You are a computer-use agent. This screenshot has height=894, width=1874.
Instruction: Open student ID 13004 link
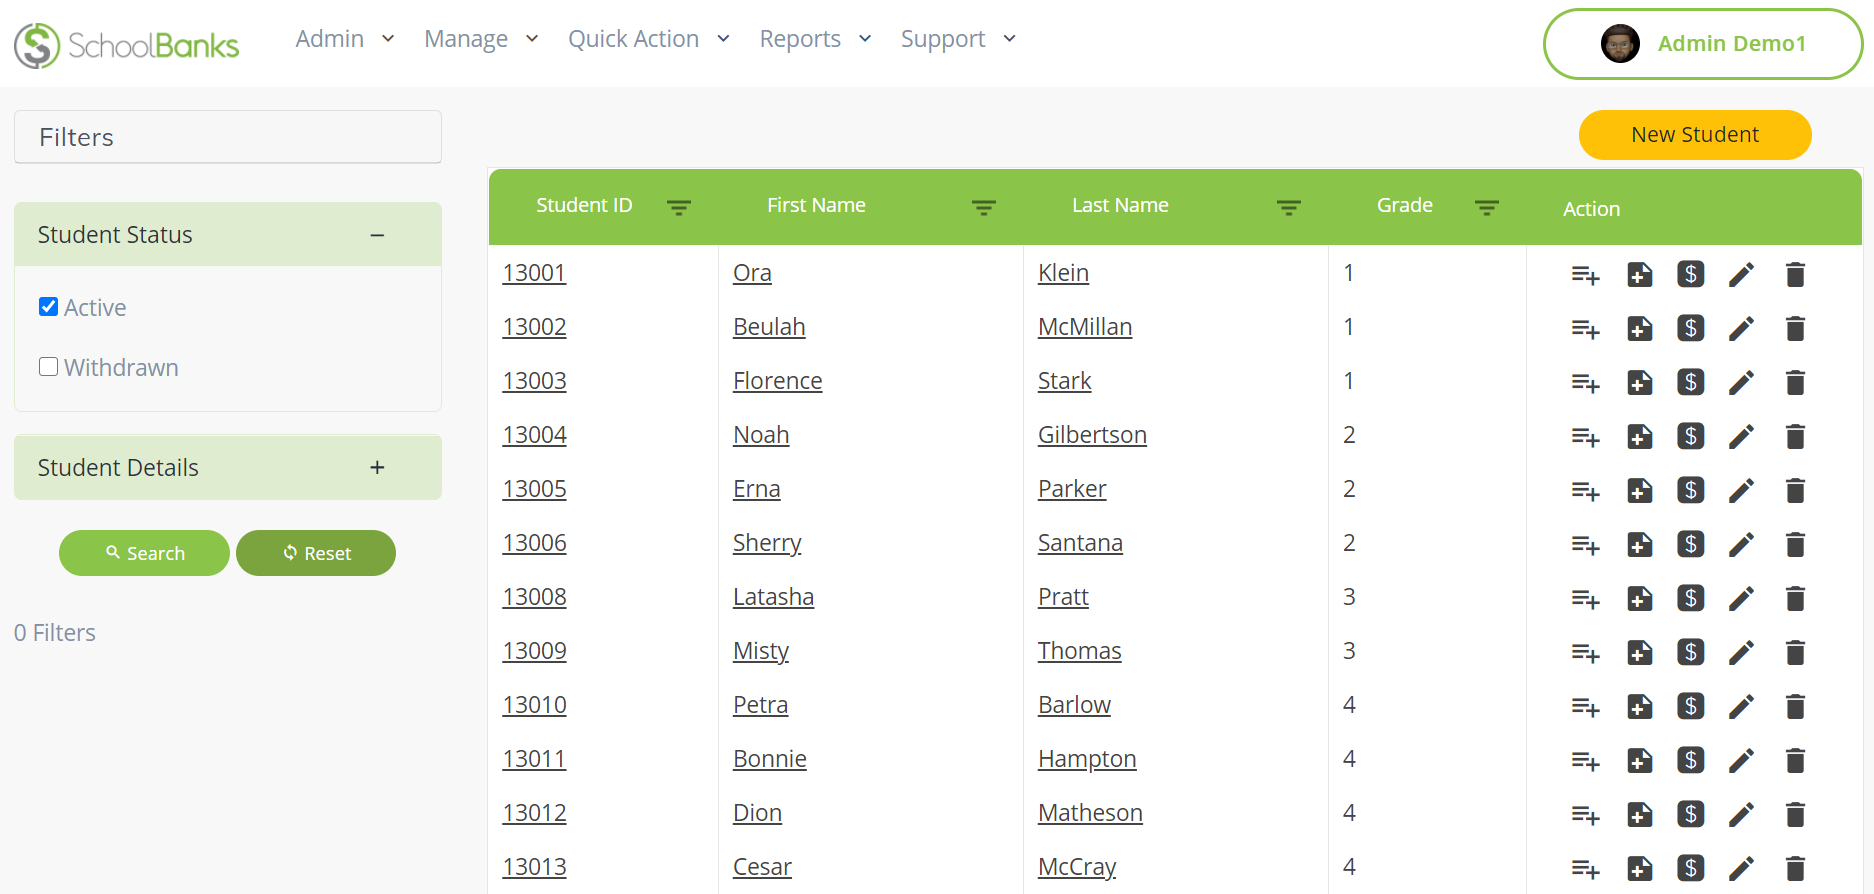coord(534,435)
